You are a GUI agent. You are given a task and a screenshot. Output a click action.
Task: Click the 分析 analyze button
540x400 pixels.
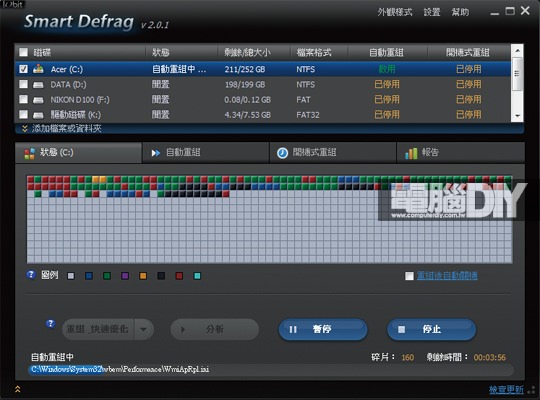(215, 329)
